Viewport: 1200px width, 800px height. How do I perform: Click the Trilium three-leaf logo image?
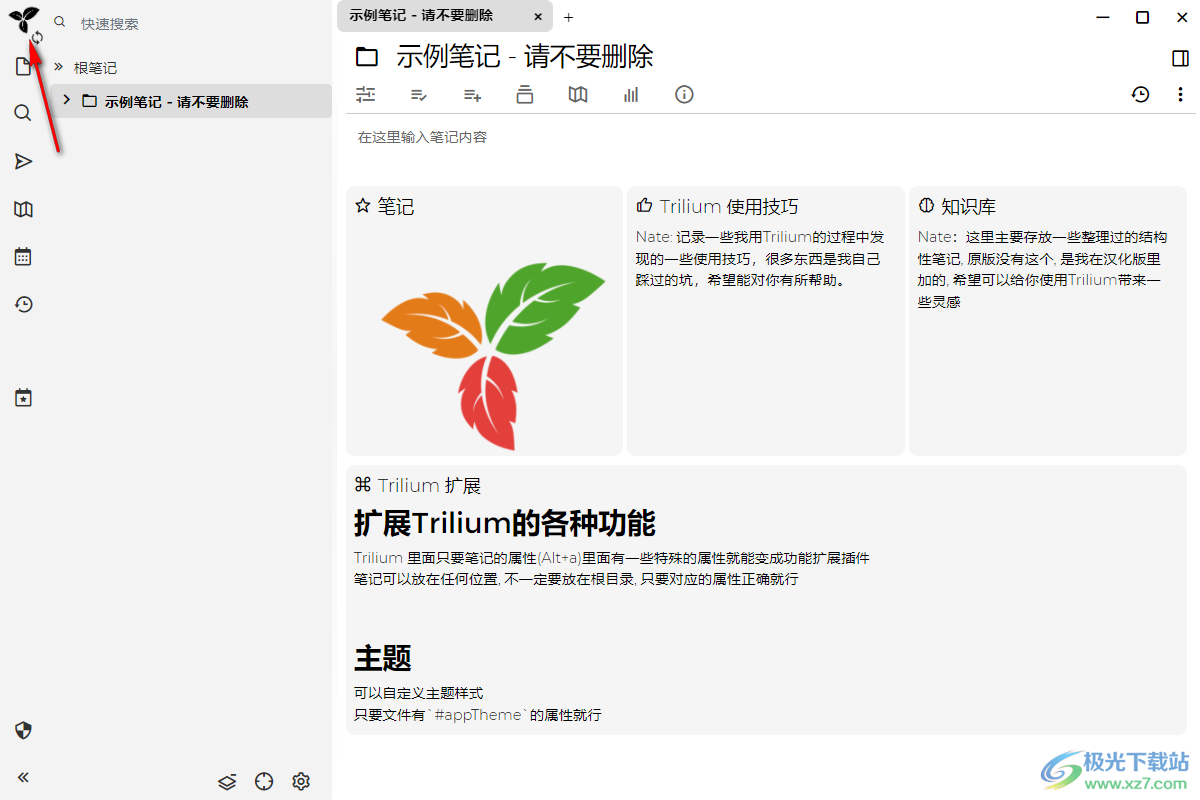pos(493,357)
